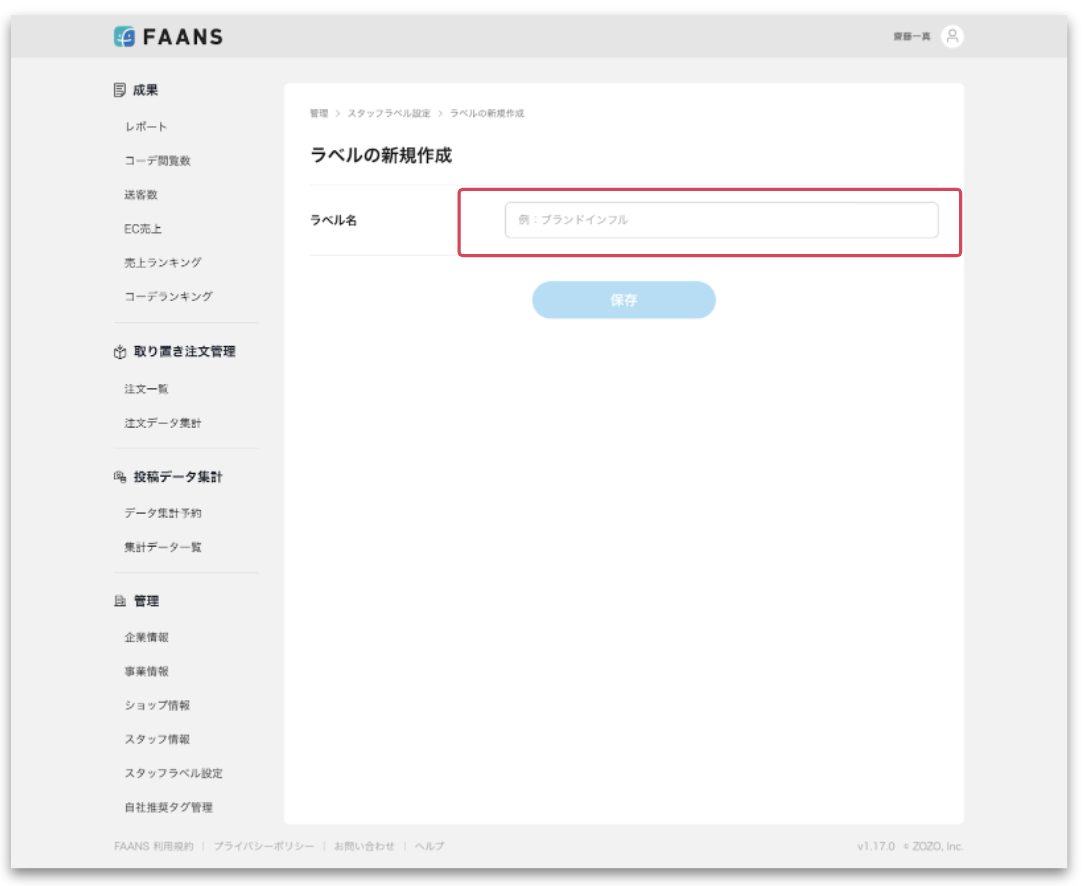Click the 取り置き注文管理 box icon

point(120,352)
